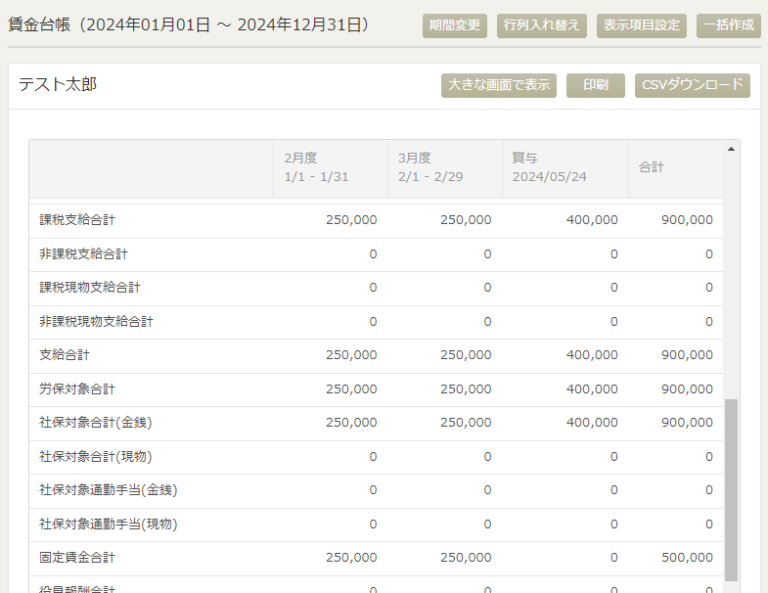
Task: Open 表示項目設定 settings
Action: (641, 25)
